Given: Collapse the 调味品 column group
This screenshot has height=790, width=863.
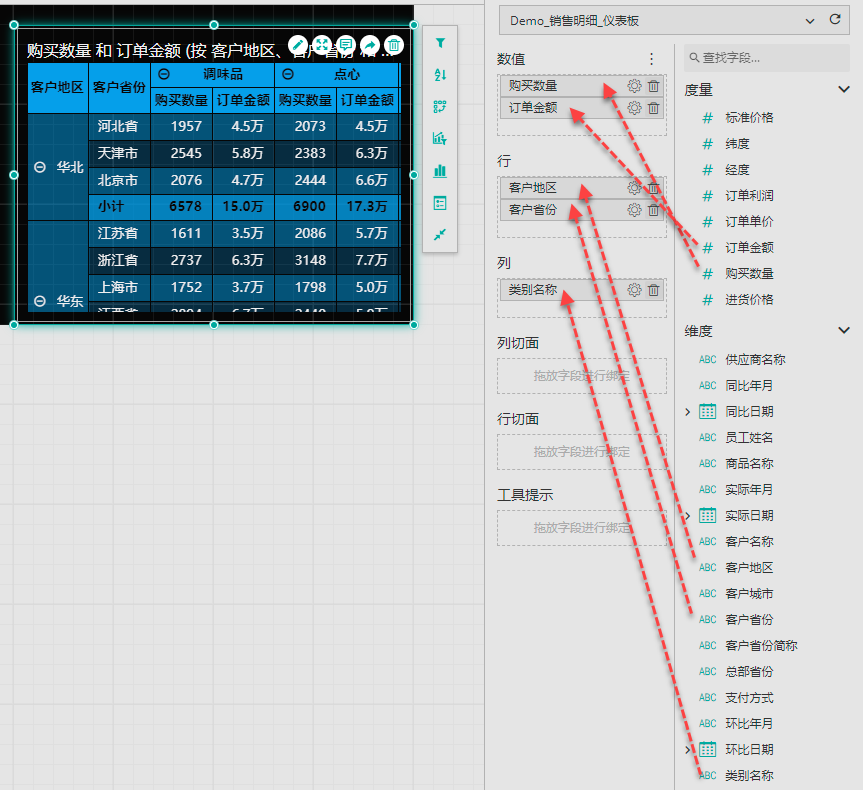Looking at the screenshot, I should pyautogui.click(x=164, y=74).
